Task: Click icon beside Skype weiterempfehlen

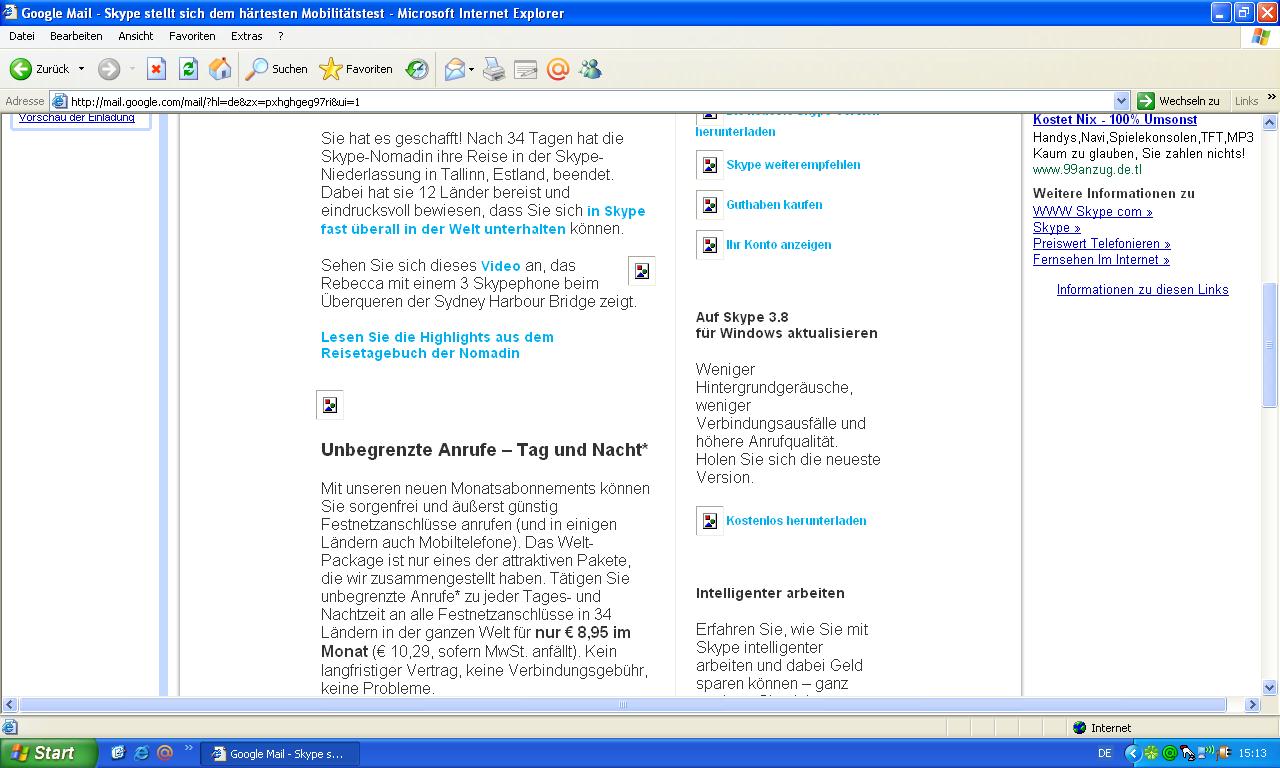Action: coord(710,165)
